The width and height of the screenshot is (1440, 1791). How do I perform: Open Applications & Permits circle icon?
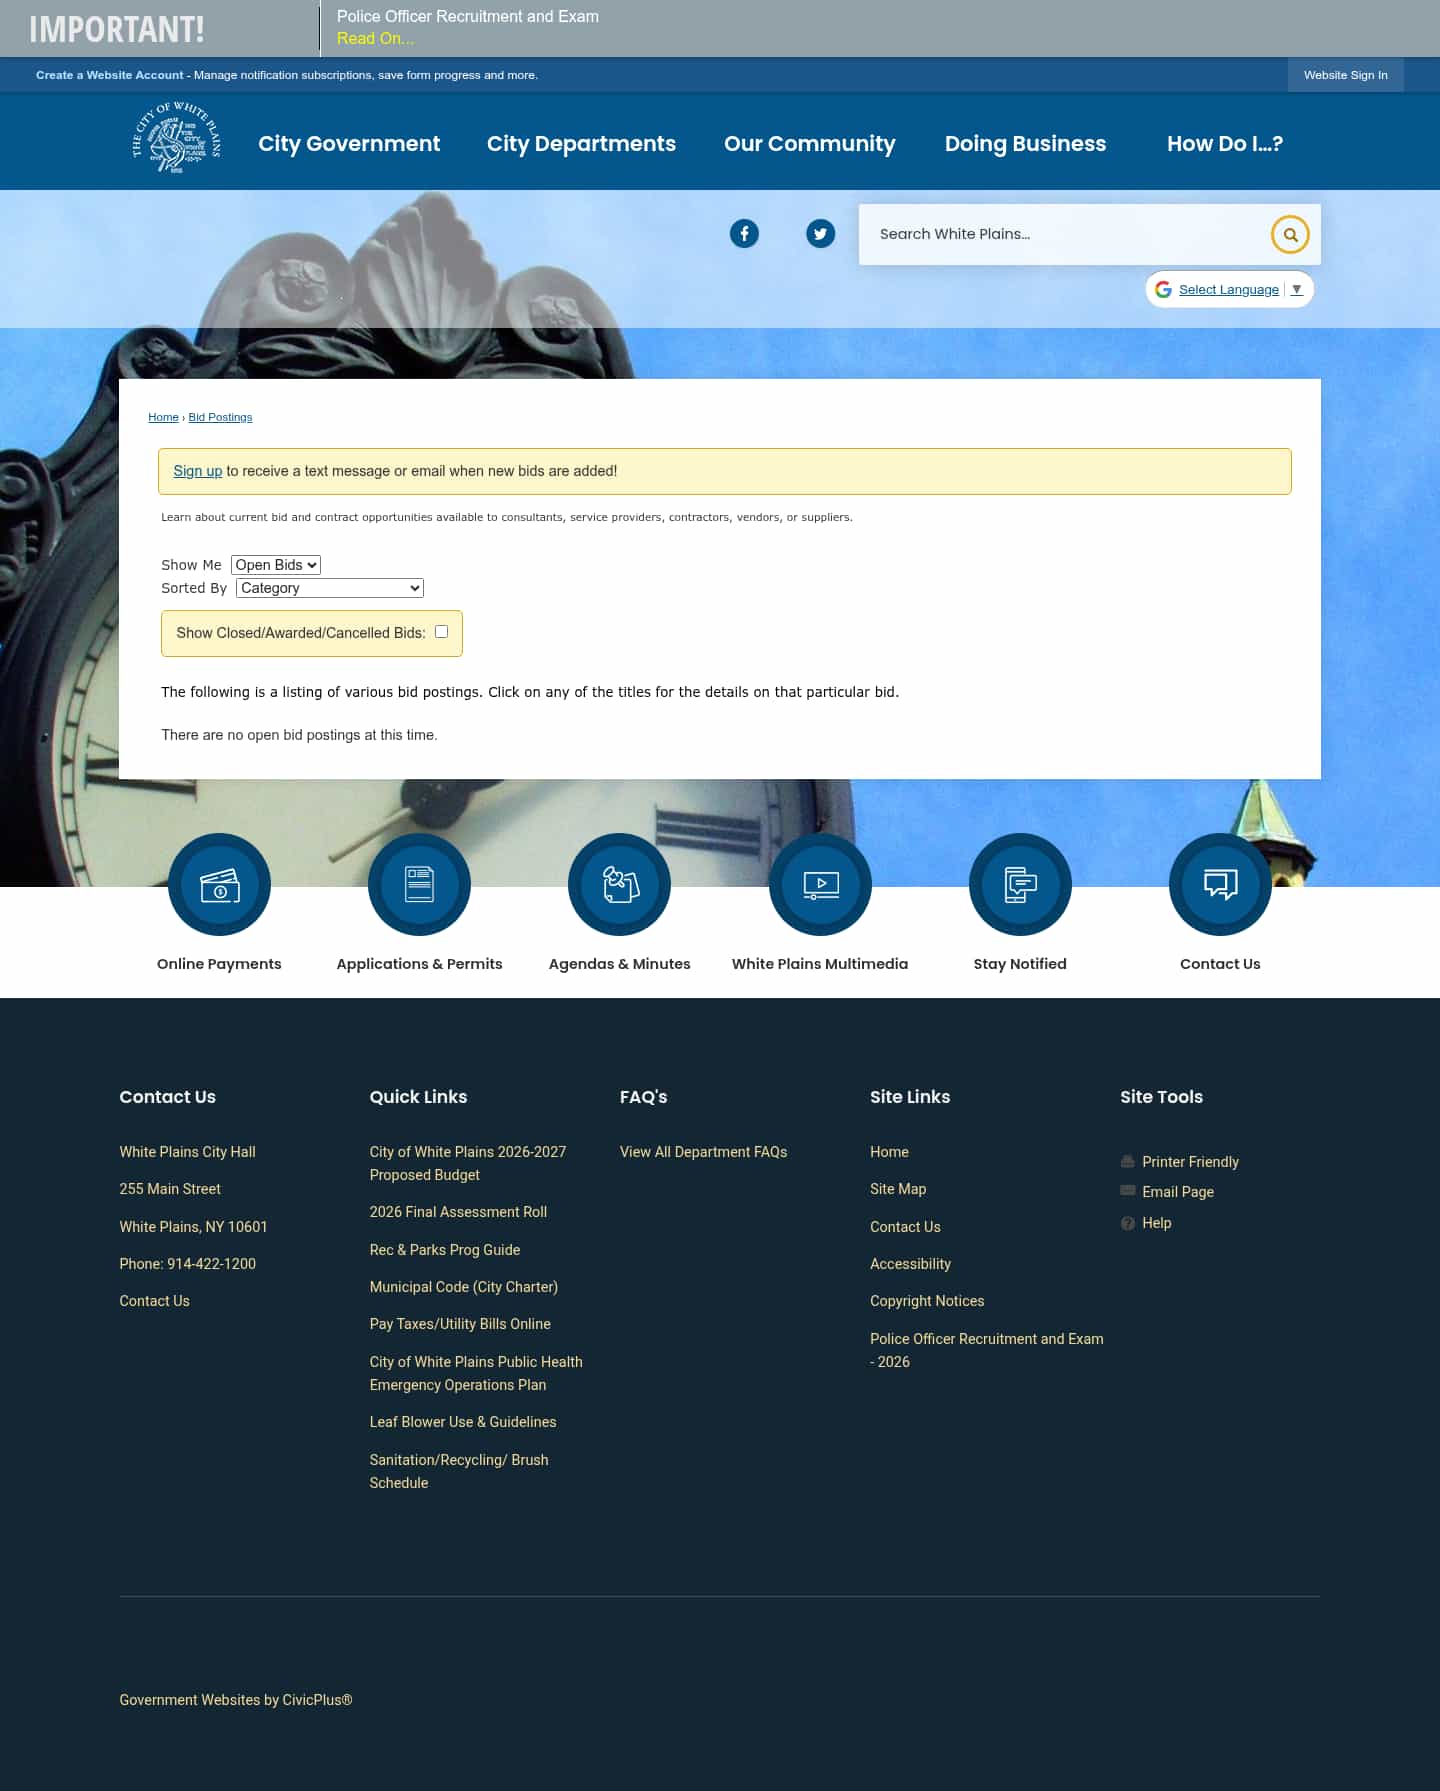pyautogui.click(x=419, y=885)
